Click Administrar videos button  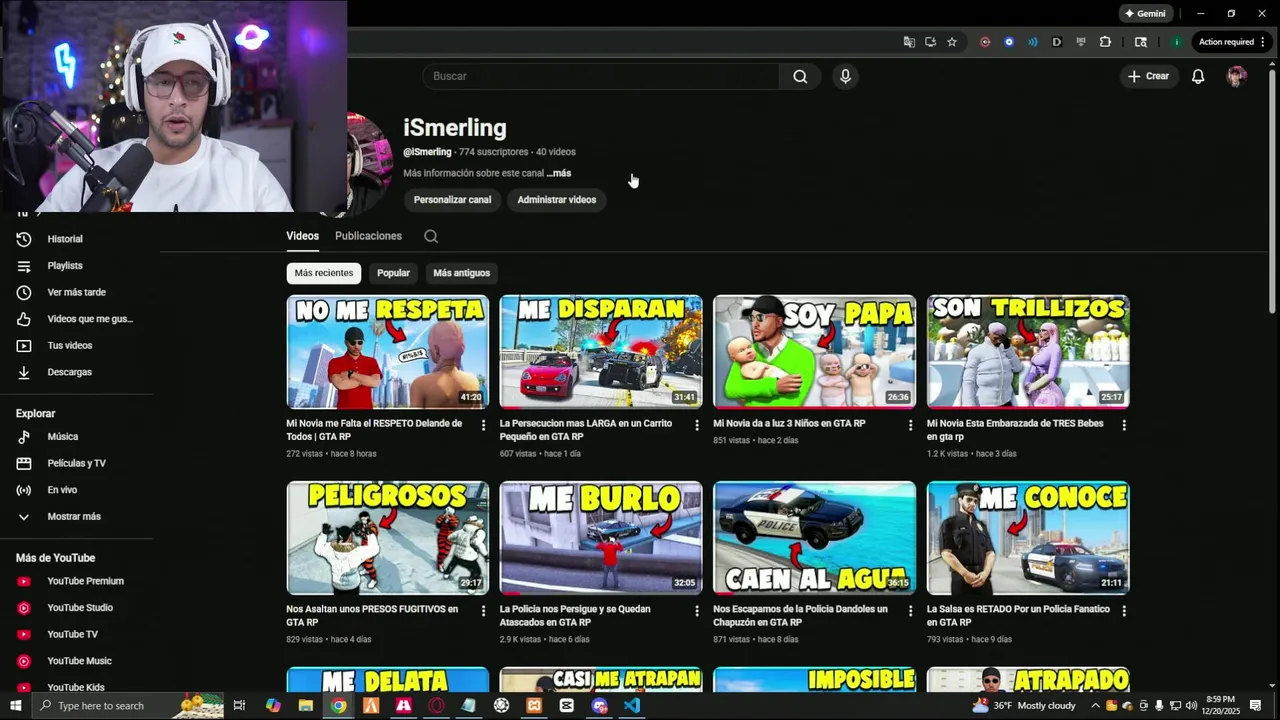pos(556,200)
